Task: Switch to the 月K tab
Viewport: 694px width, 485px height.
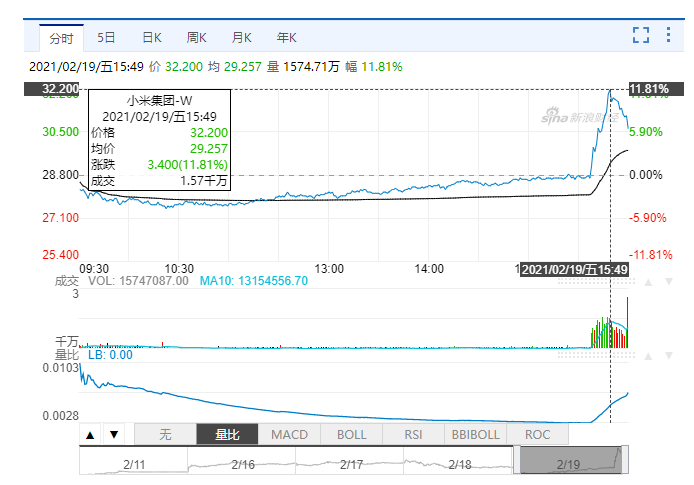Action: point(242,38)
